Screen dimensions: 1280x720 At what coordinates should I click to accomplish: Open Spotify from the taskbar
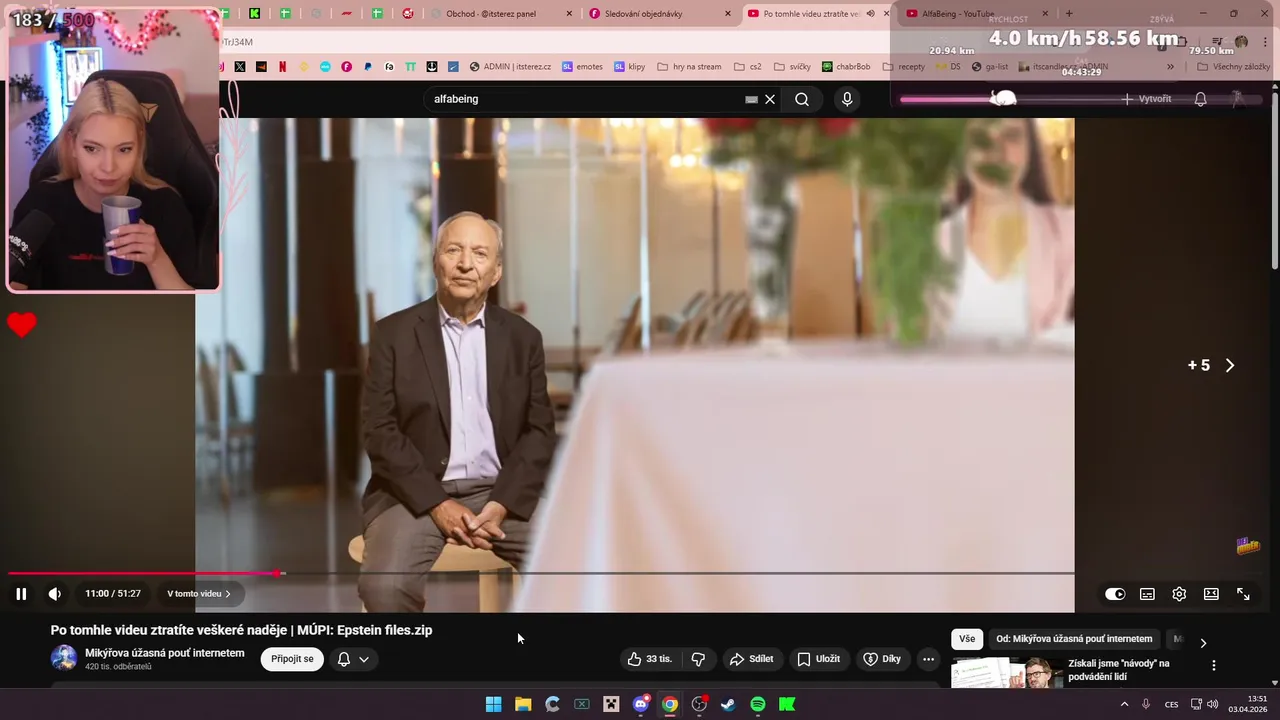pyautogui.click(x=758, y=704)
